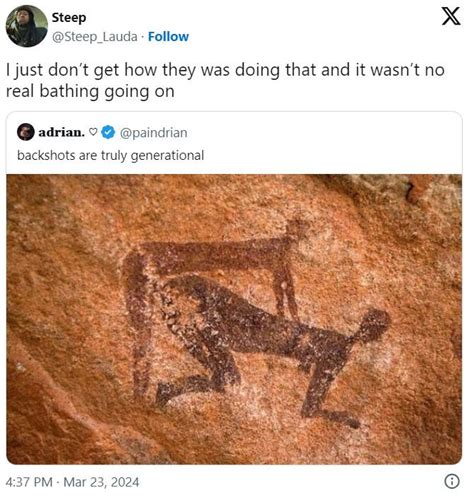Open adrian's small profile avatar

26,132
